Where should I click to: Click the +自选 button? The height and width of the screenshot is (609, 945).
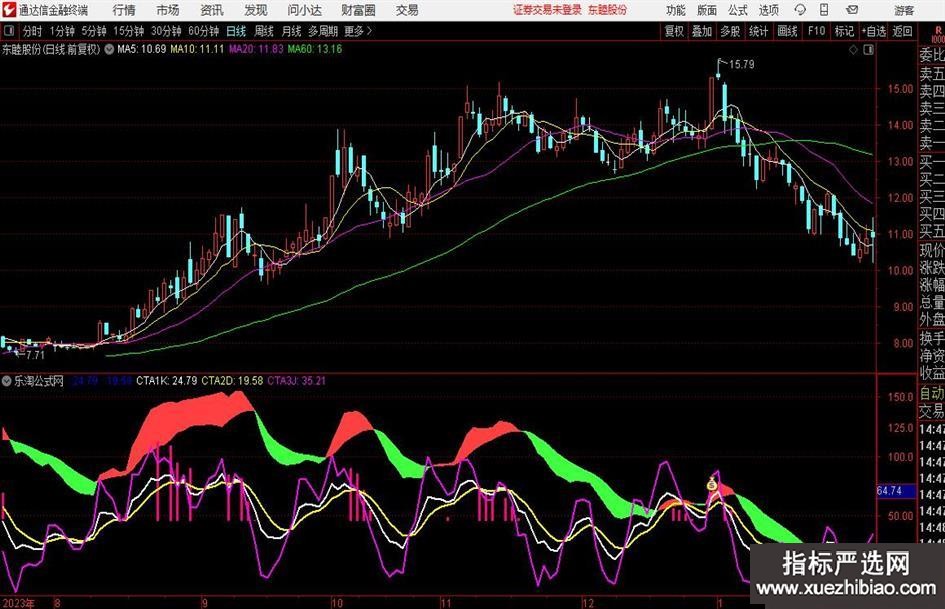pos(874,31)
